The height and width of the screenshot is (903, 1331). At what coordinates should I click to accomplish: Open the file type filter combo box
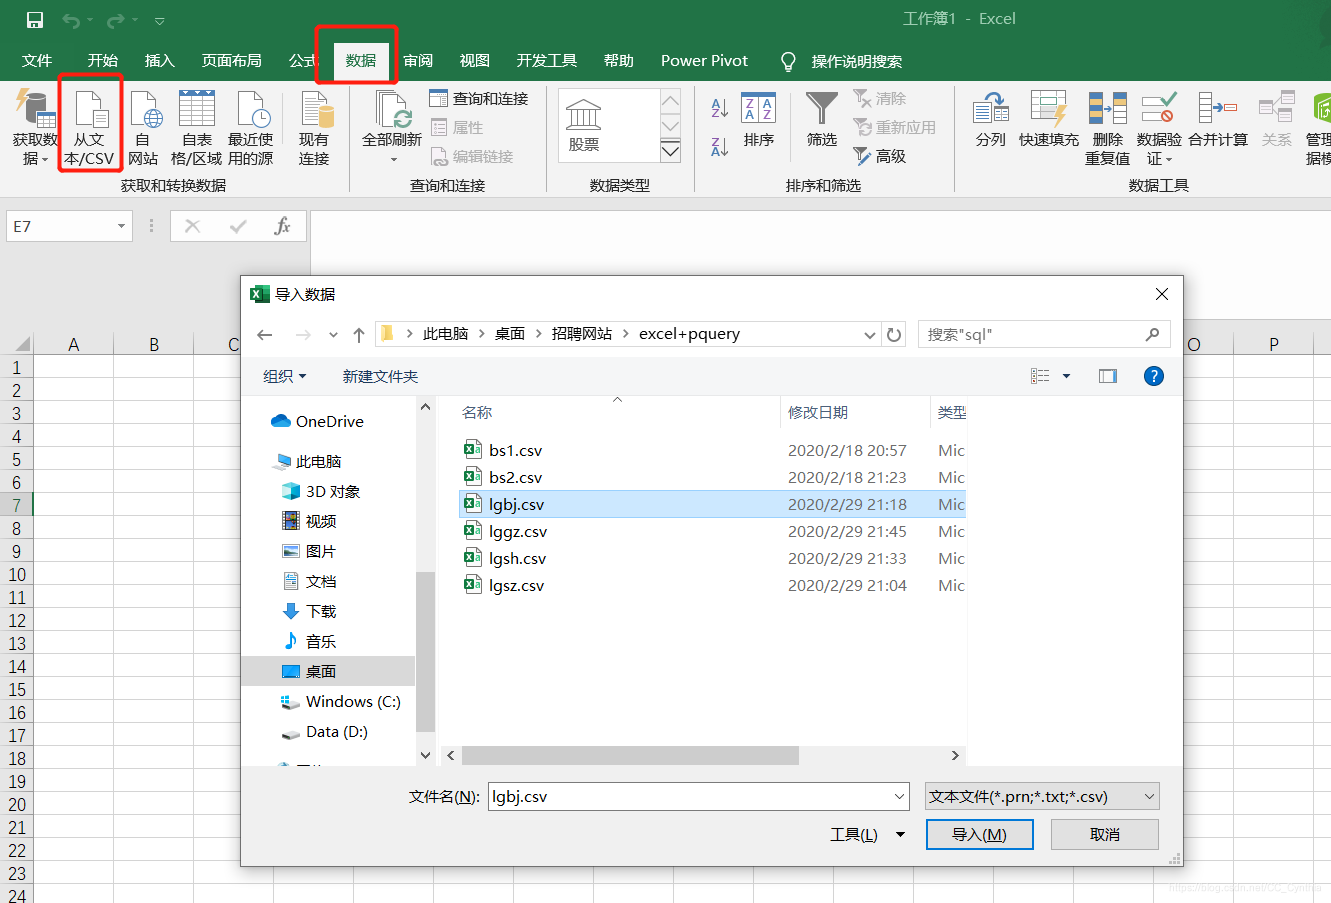point(1042,797)
